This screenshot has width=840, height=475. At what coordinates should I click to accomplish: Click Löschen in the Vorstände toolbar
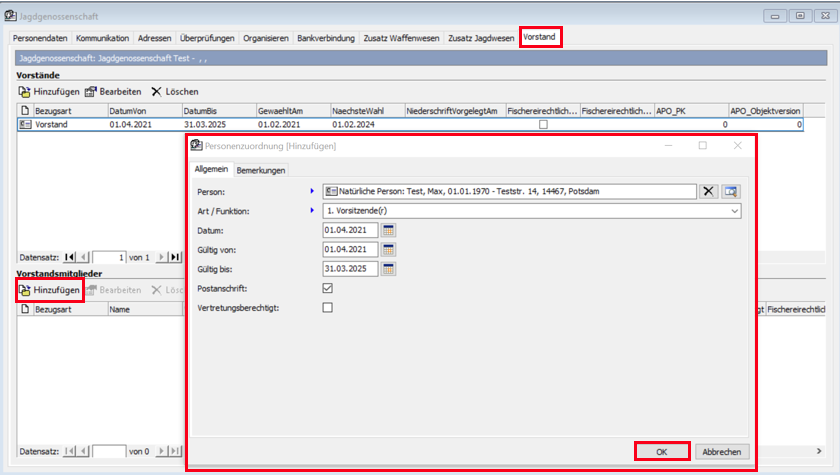[175, 91]
